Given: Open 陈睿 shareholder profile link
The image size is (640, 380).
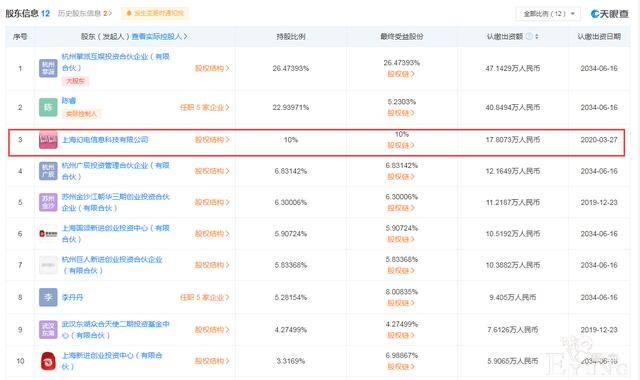Looking at the screenshot, I should tap(69, 100).
